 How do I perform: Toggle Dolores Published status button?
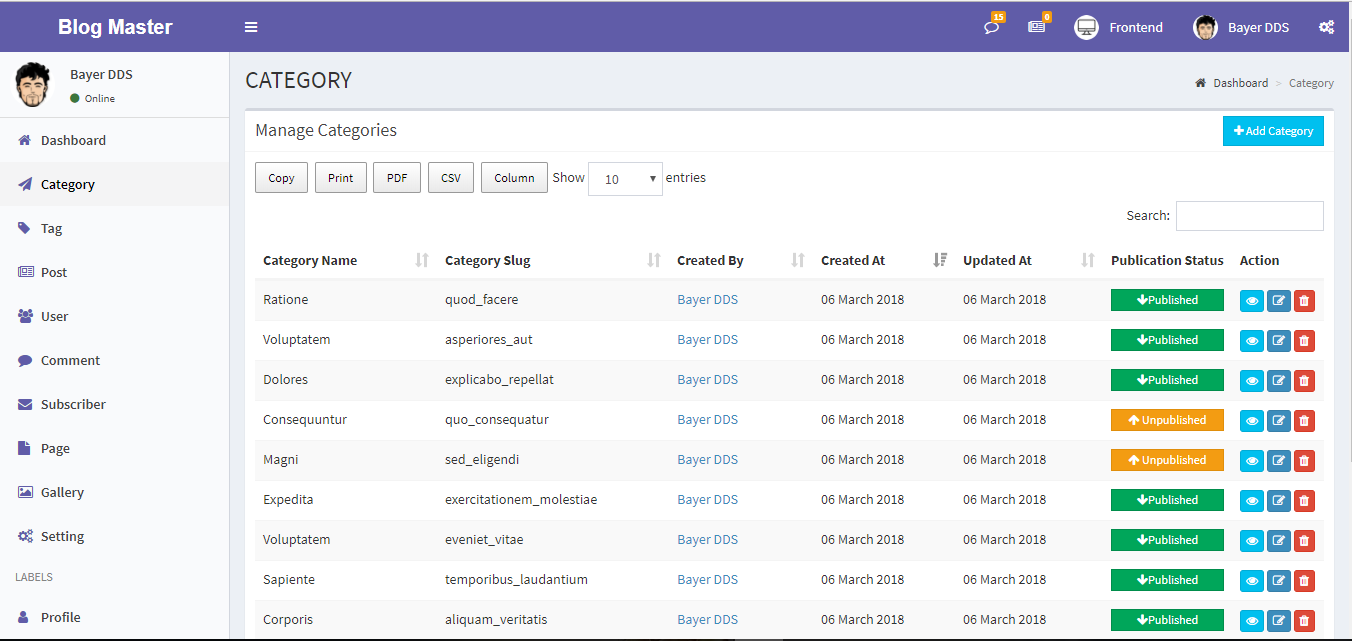click(x=1167, y=380)
